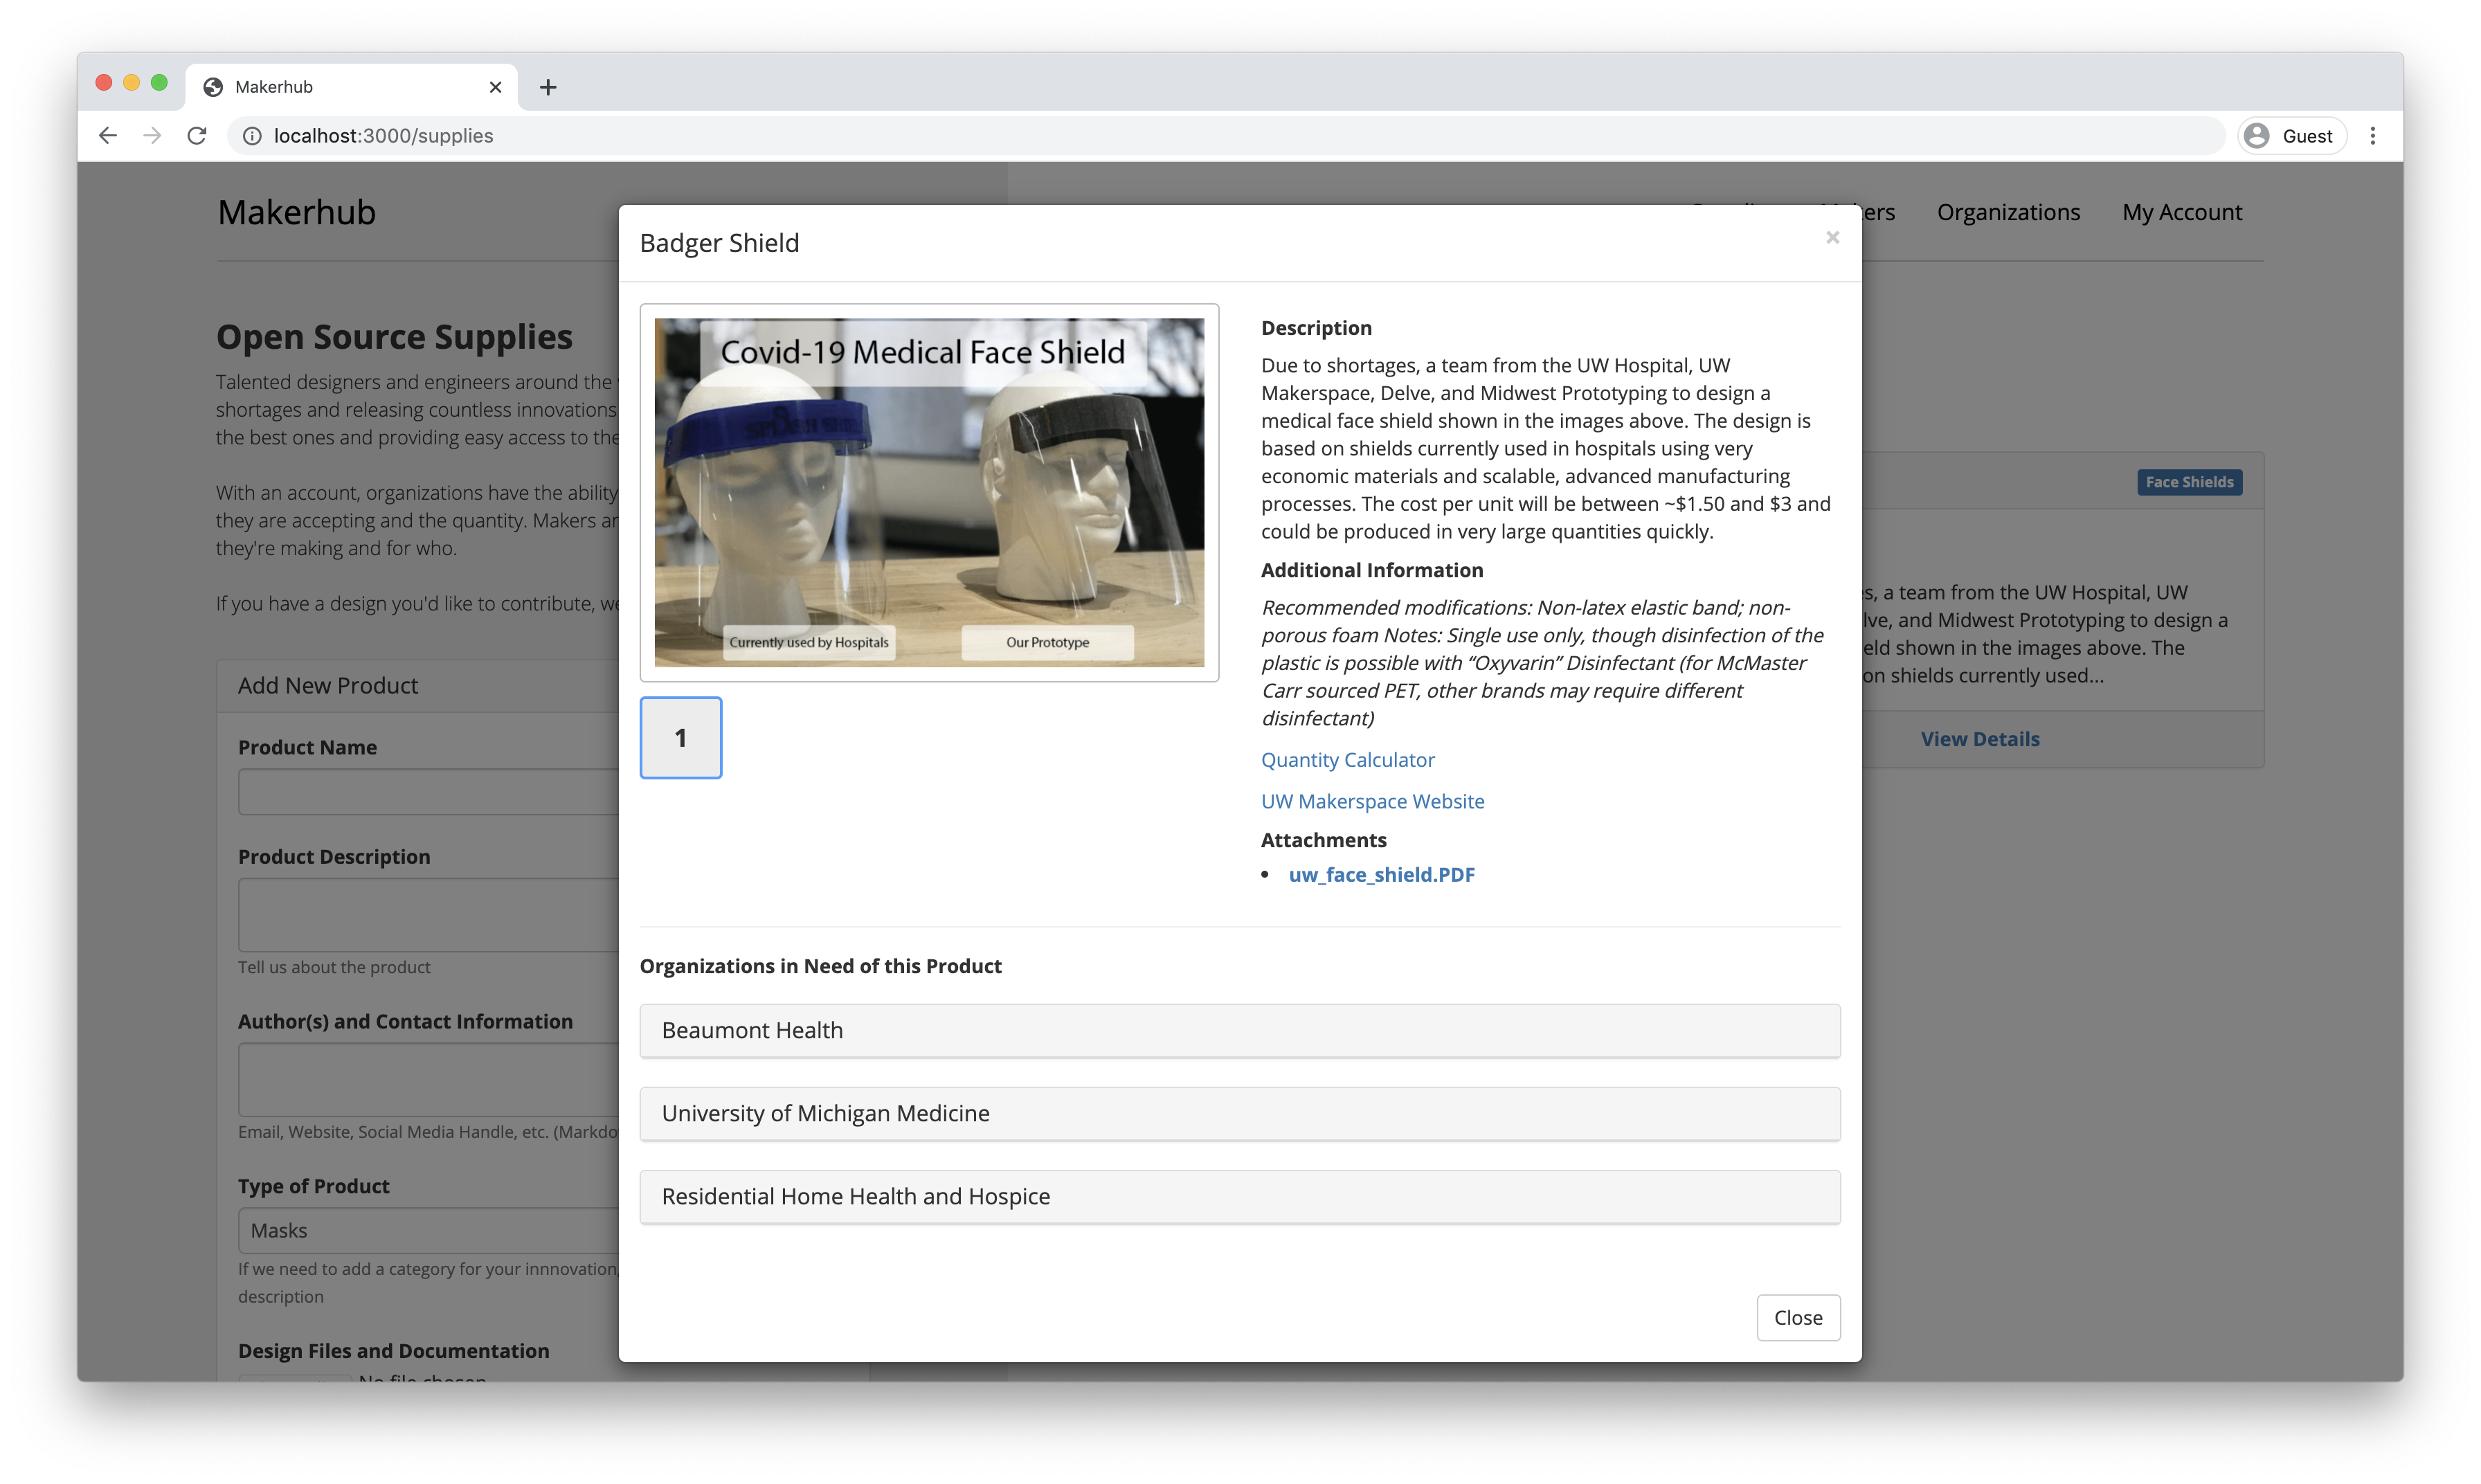Download the uw_face_shield.PDF attachment
Image resolution: width=2481 pixels, height=1484 pixels.
[1381, 874]
